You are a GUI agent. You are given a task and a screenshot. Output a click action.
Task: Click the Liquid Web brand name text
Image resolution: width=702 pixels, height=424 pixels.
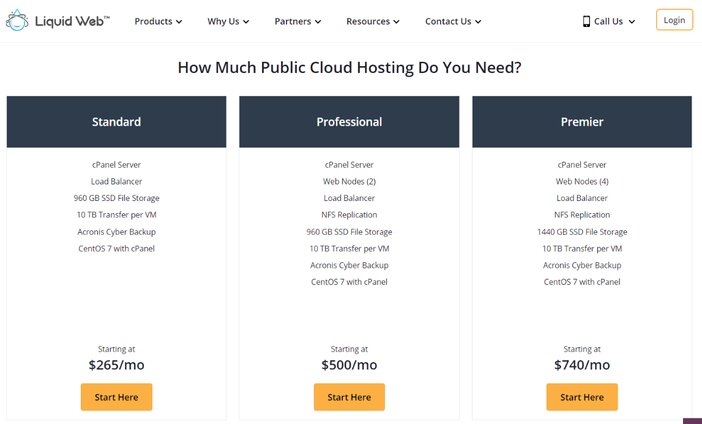coord(72,21)
